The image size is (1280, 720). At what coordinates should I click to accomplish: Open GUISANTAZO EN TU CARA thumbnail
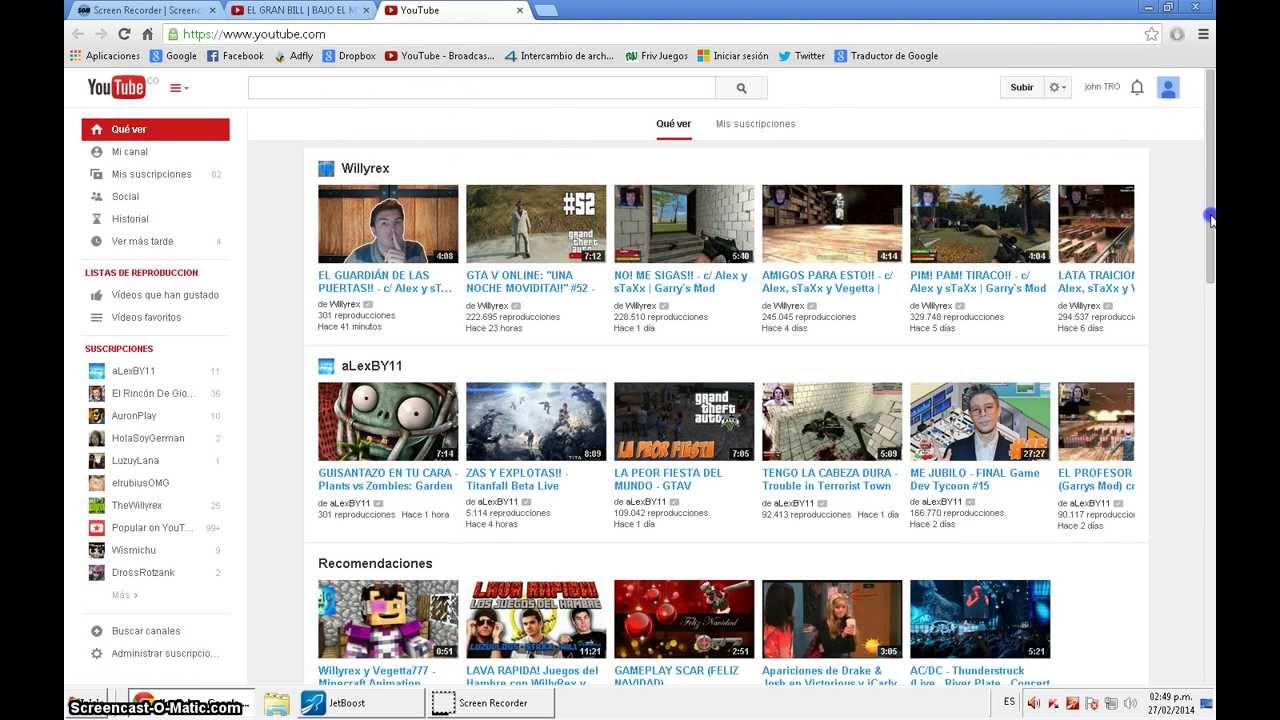[388, 421]
